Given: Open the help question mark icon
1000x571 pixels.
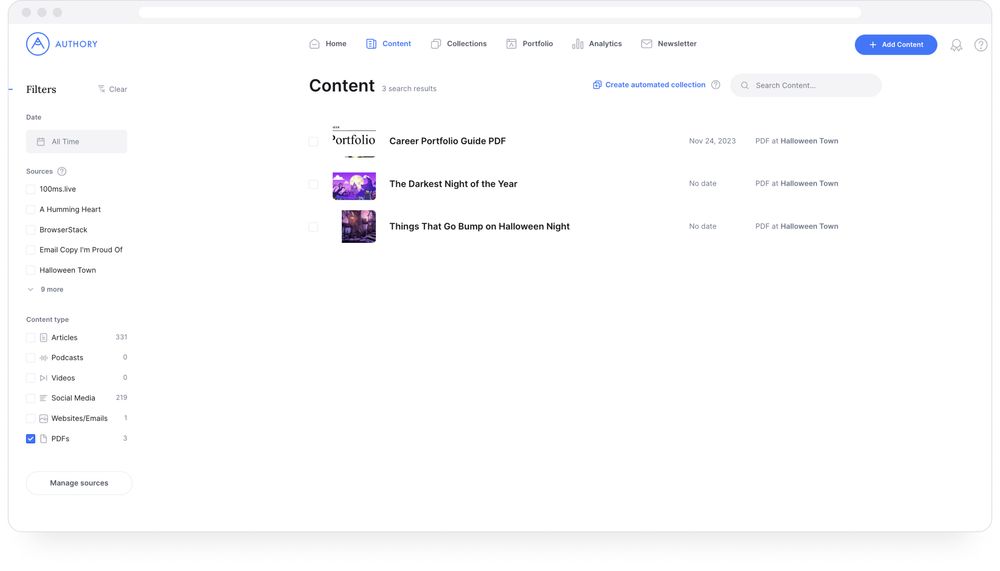Looking at the screenshot, I should click(980, 45).
